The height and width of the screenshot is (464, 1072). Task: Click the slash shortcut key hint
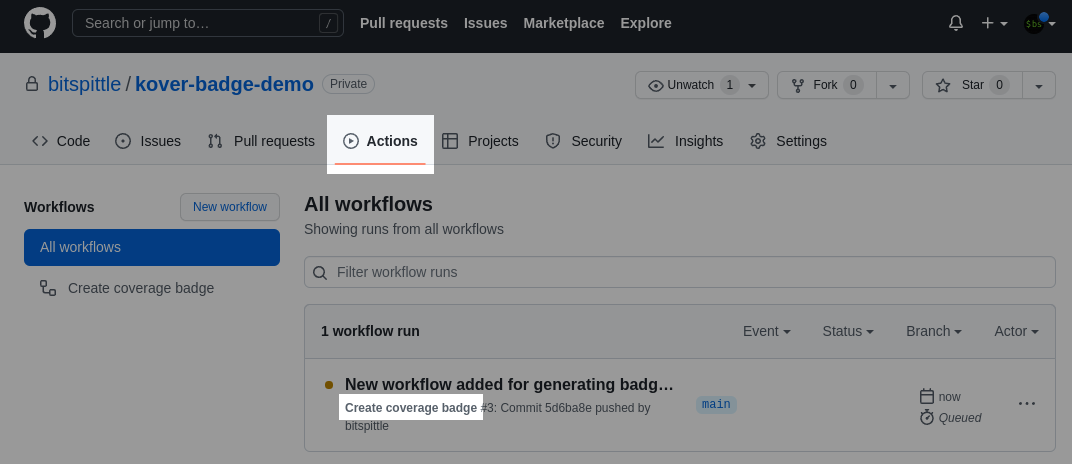[x=328, y=23]
